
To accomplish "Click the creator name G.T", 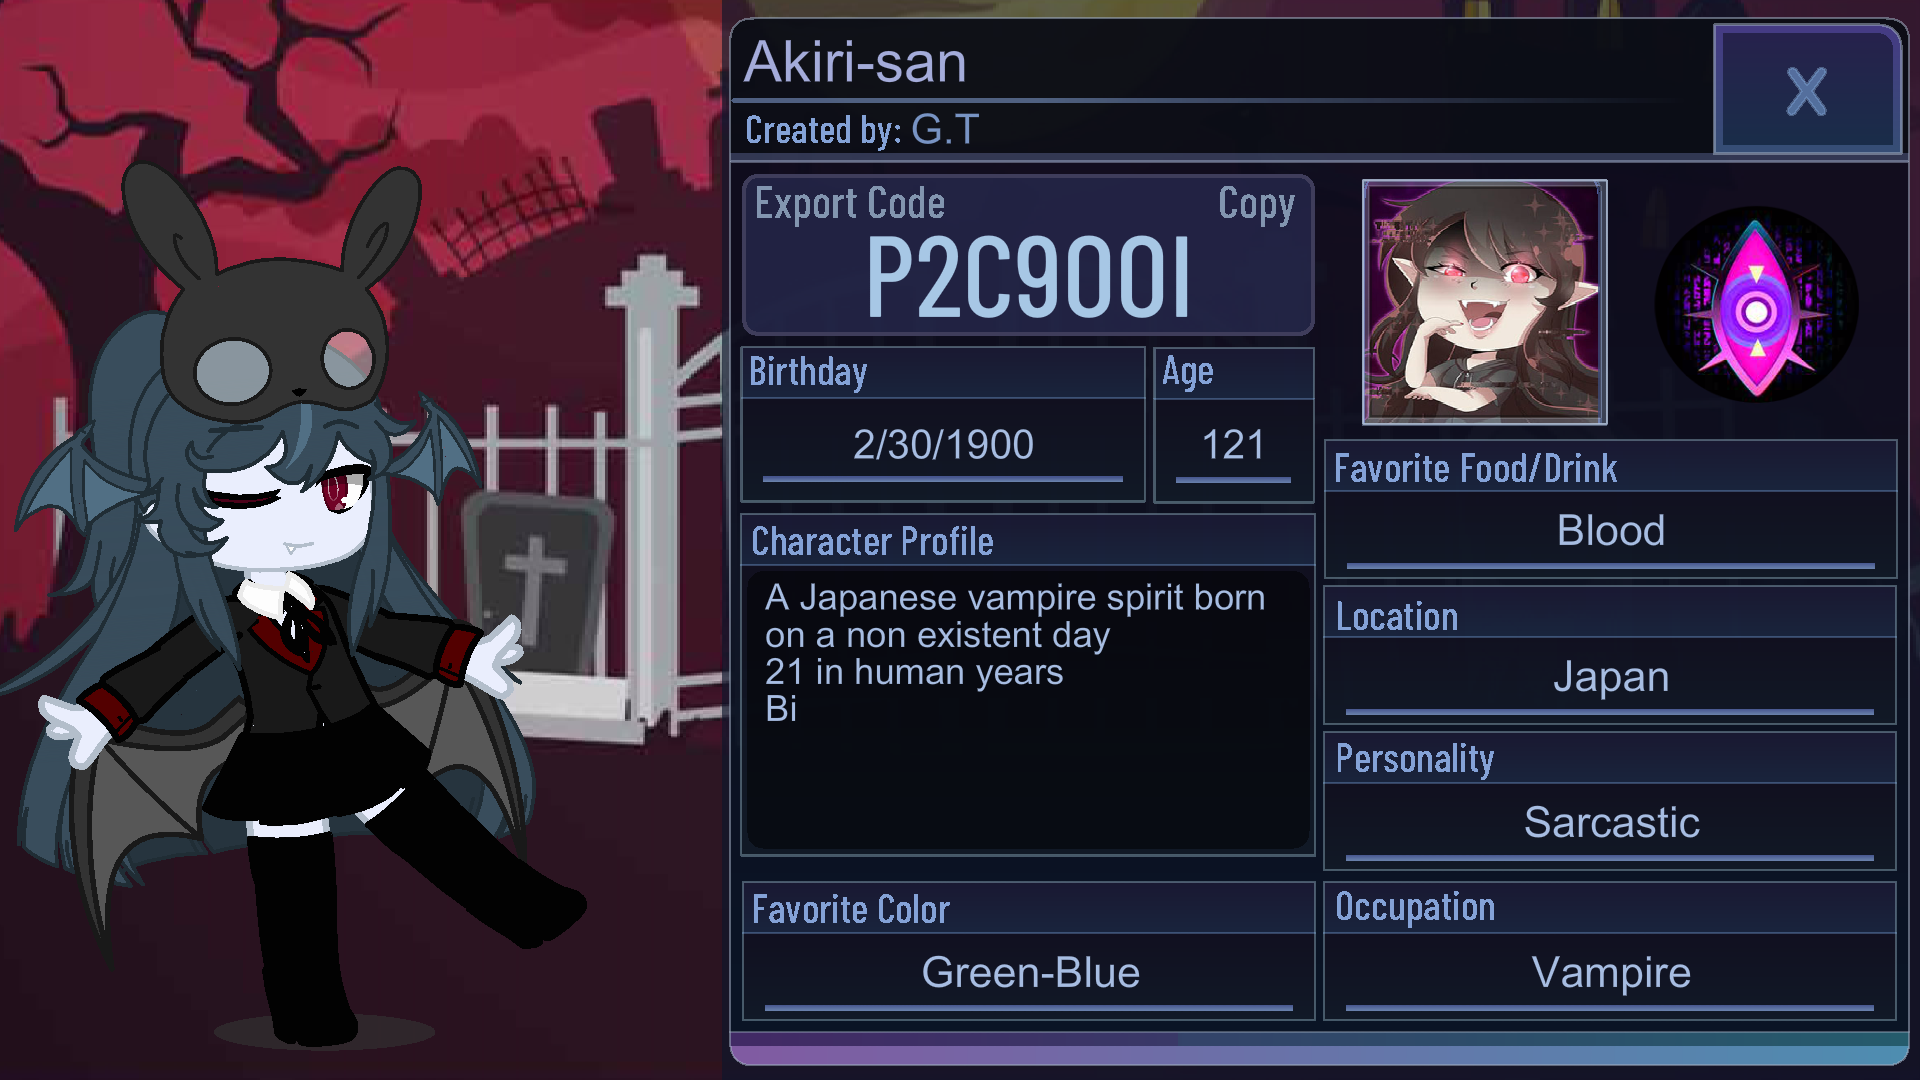I will tap(945, 130).
